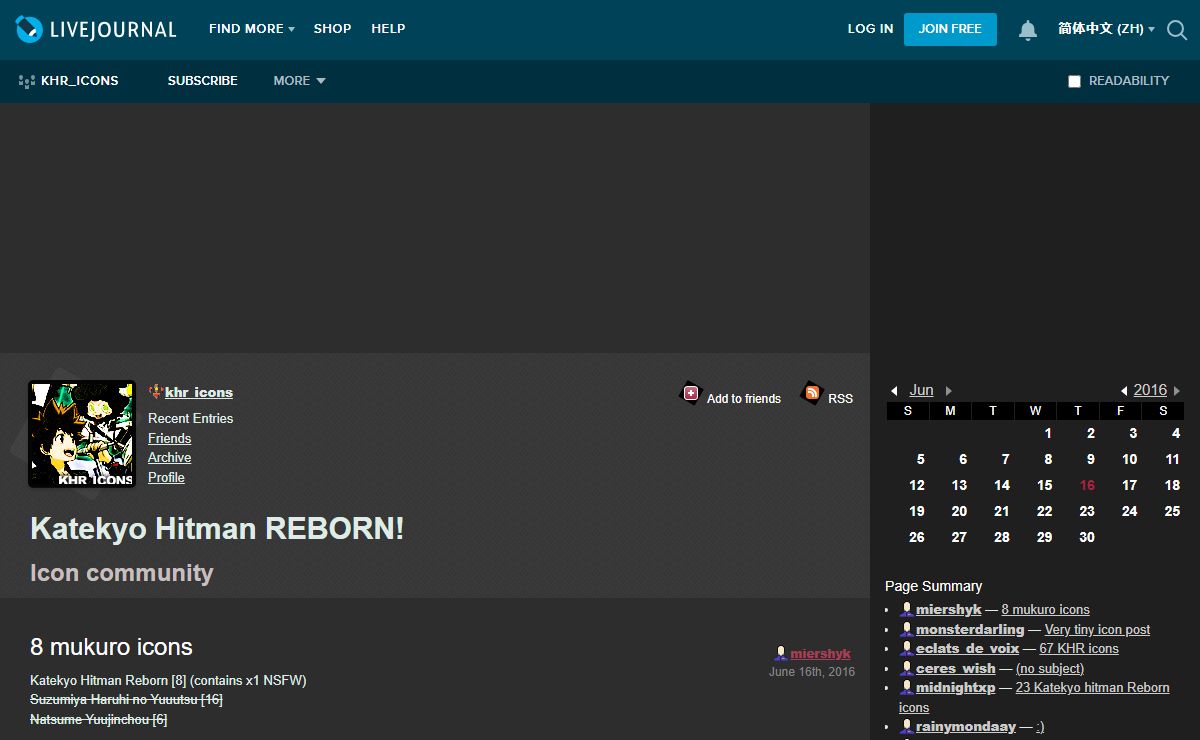Open midnightxp user profile link
This screenshot has height=740, width=1200.
(955, 687)
